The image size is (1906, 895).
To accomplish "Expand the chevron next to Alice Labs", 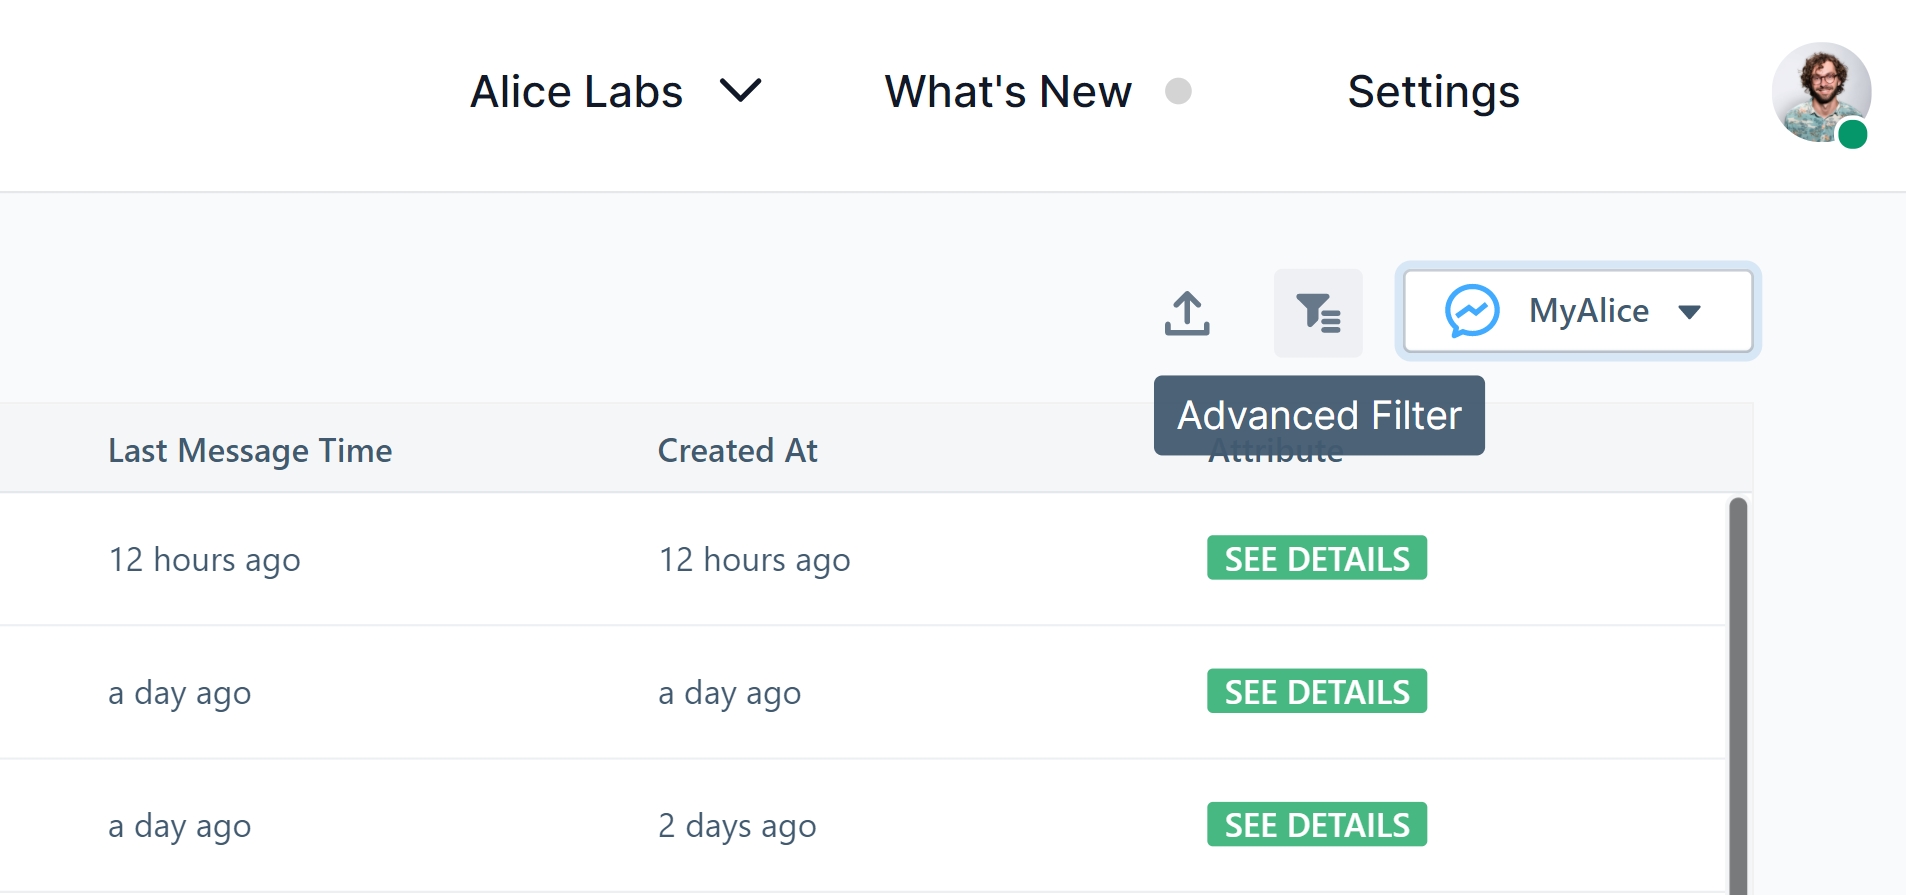I will (740, 91).
